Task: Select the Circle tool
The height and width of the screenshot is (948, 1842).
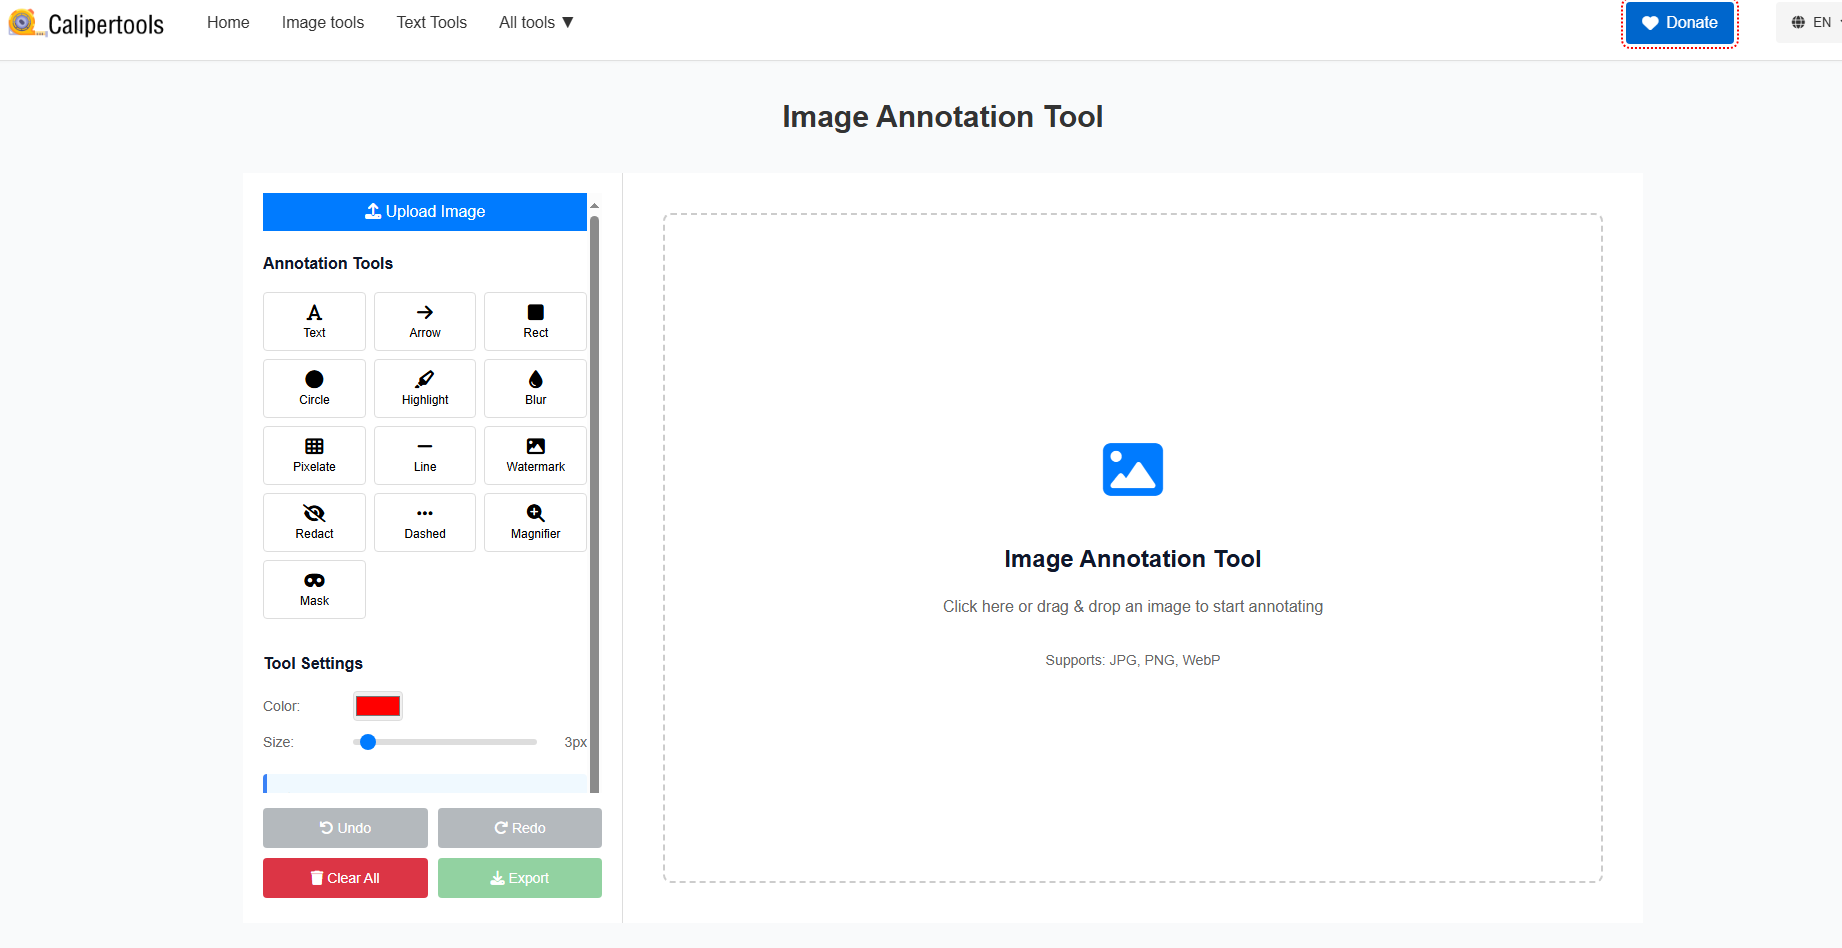Action: click(314, 388)
